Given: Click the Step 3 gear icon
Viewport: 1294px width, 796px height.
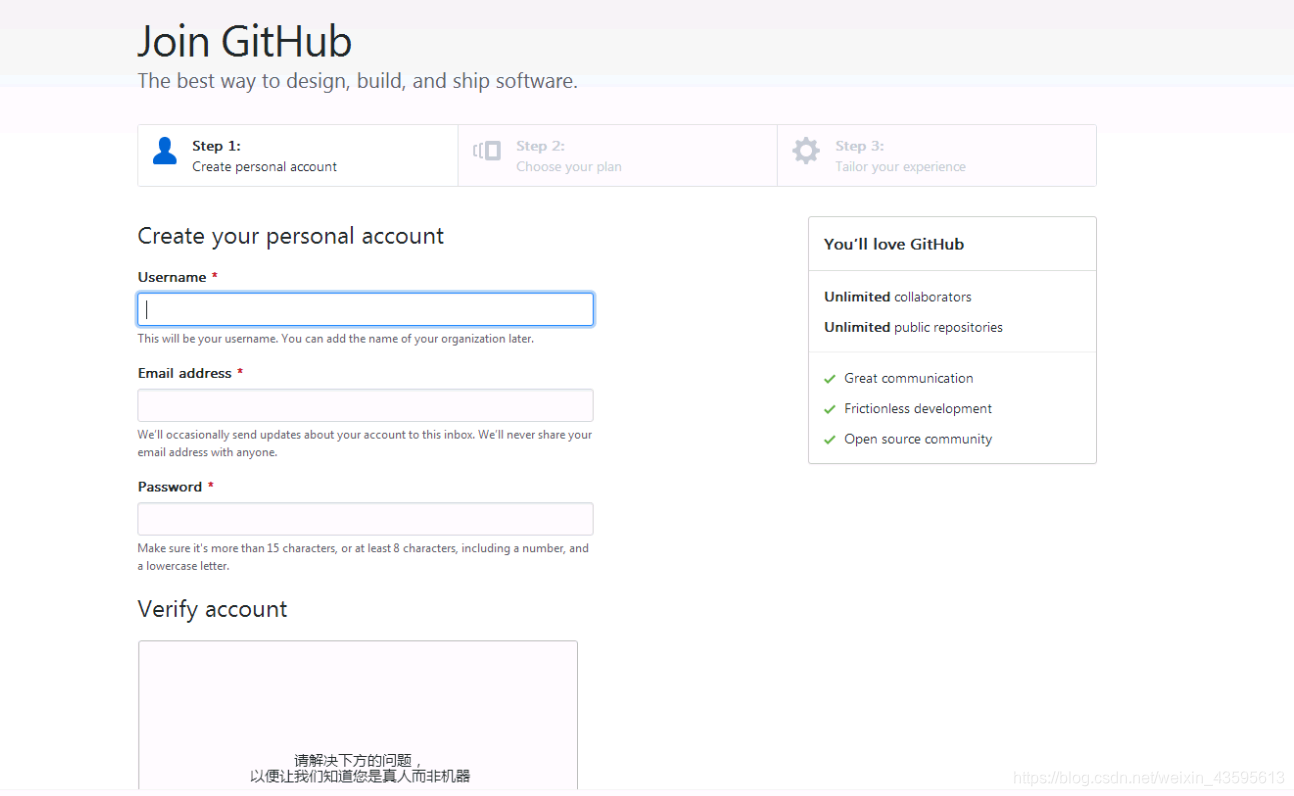Looking at the screenshot, I should [806, 151].
